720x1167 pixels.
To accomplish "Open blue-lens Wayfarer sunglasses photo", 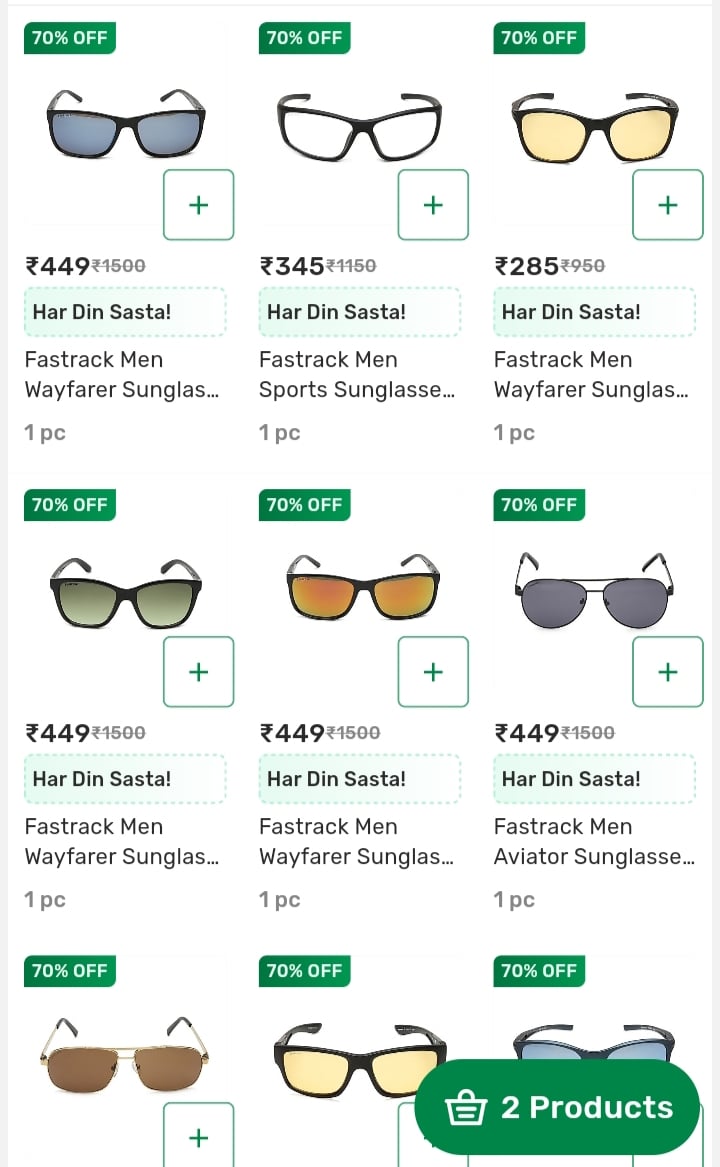I will (125, 123).
